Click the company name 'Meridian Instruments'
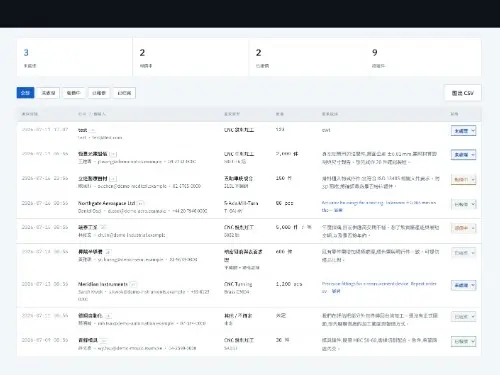Viewport: 500px width, 375px height. (x=103, y=284)
